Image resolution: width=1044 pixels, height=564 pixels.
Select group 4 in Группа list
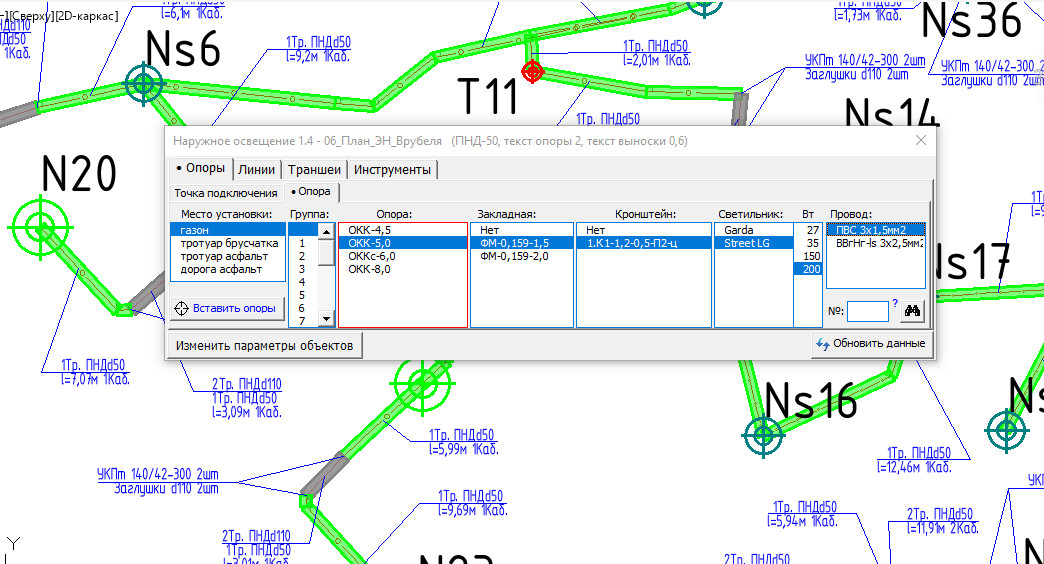tap(304, 282)
